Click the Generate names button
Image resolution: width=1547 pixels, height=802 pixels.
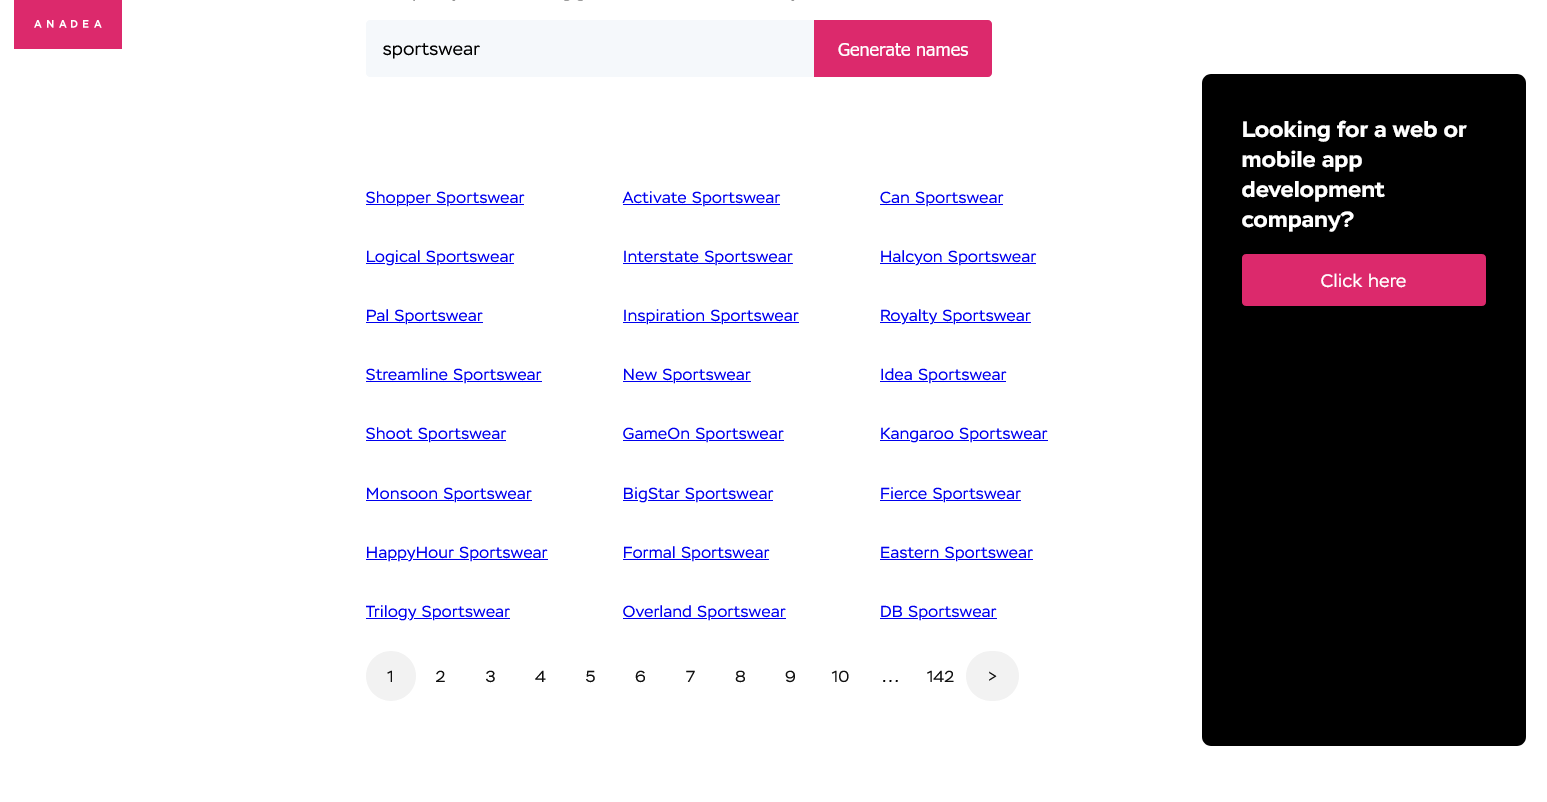coord(902,49)
